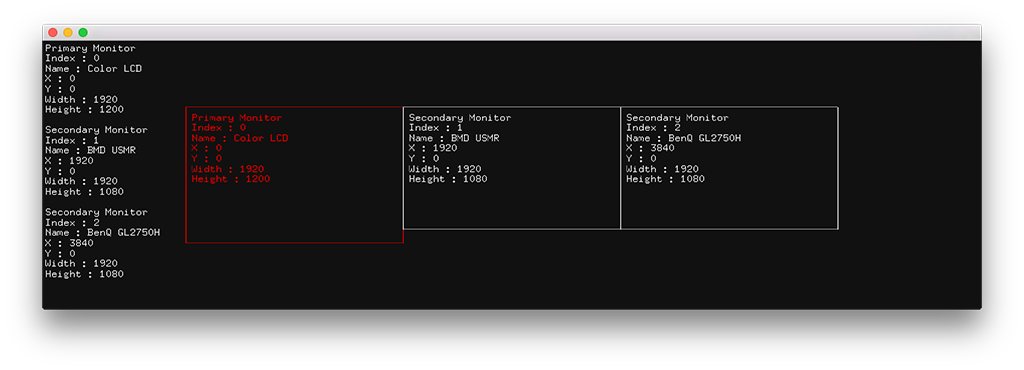
Task: Click the white BMD USMR monitor rectangle
Action: click(x=512, y=168)
